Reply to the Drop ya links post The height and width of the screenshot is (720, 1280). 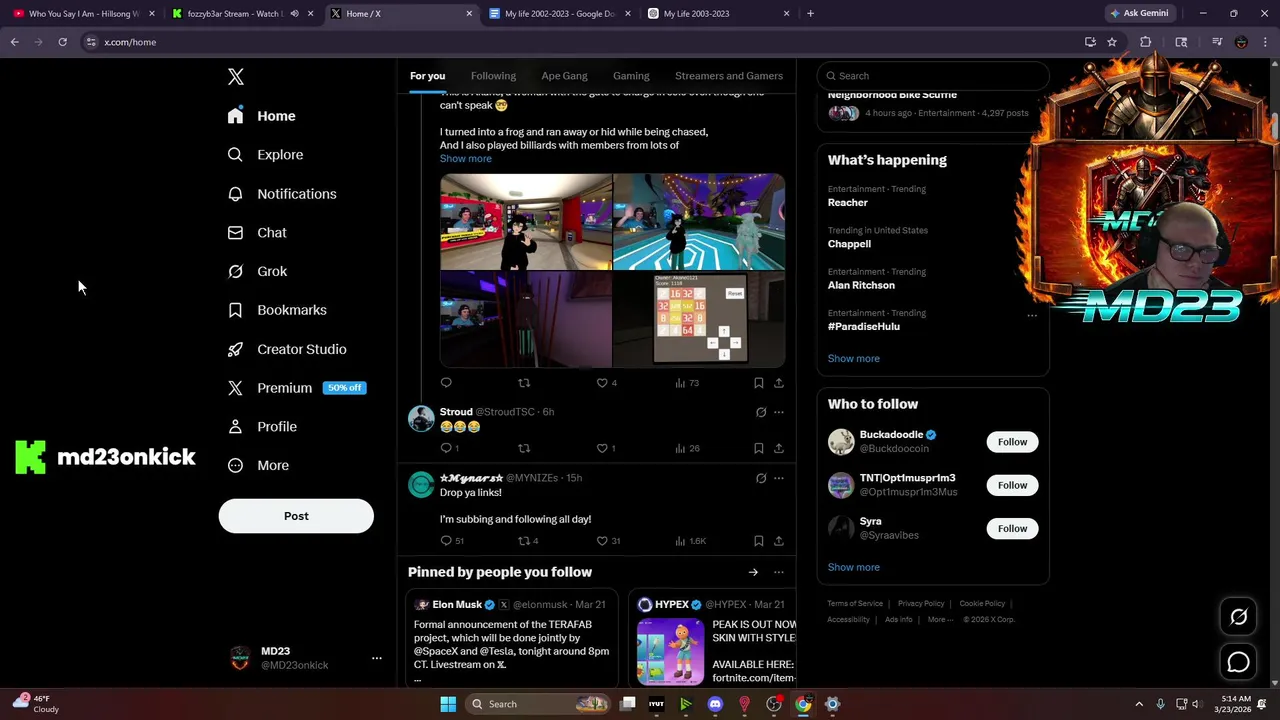(451, 541)
